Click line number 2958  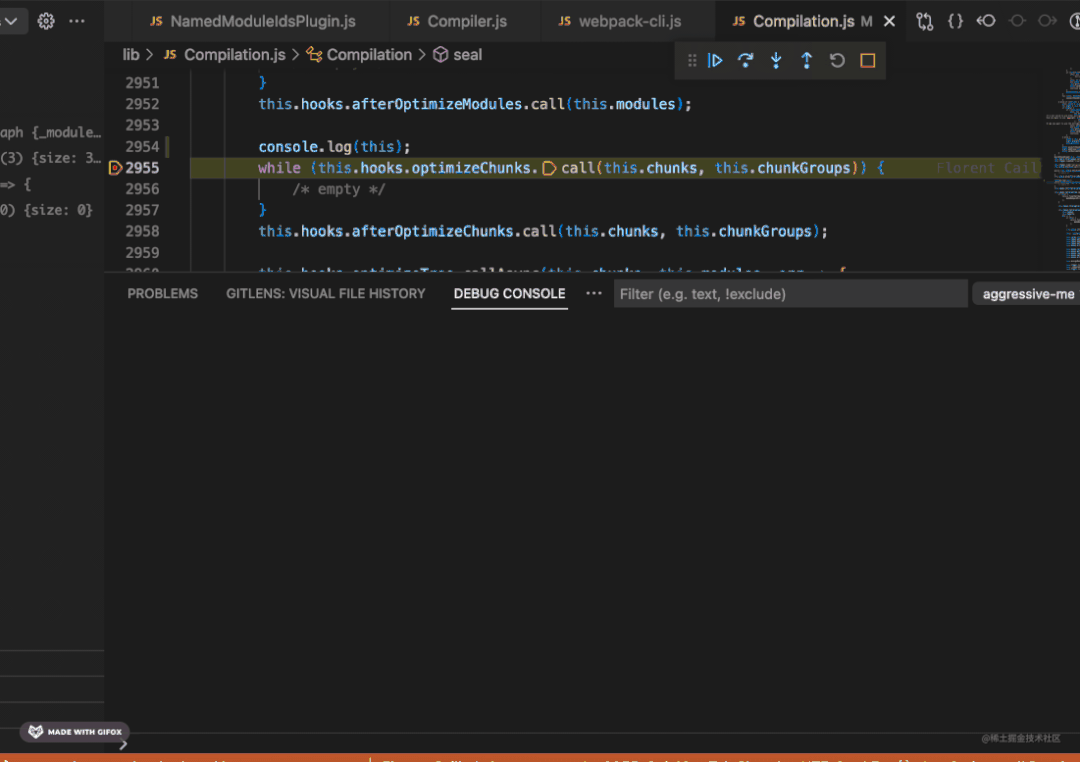click(x=142, y=231)
